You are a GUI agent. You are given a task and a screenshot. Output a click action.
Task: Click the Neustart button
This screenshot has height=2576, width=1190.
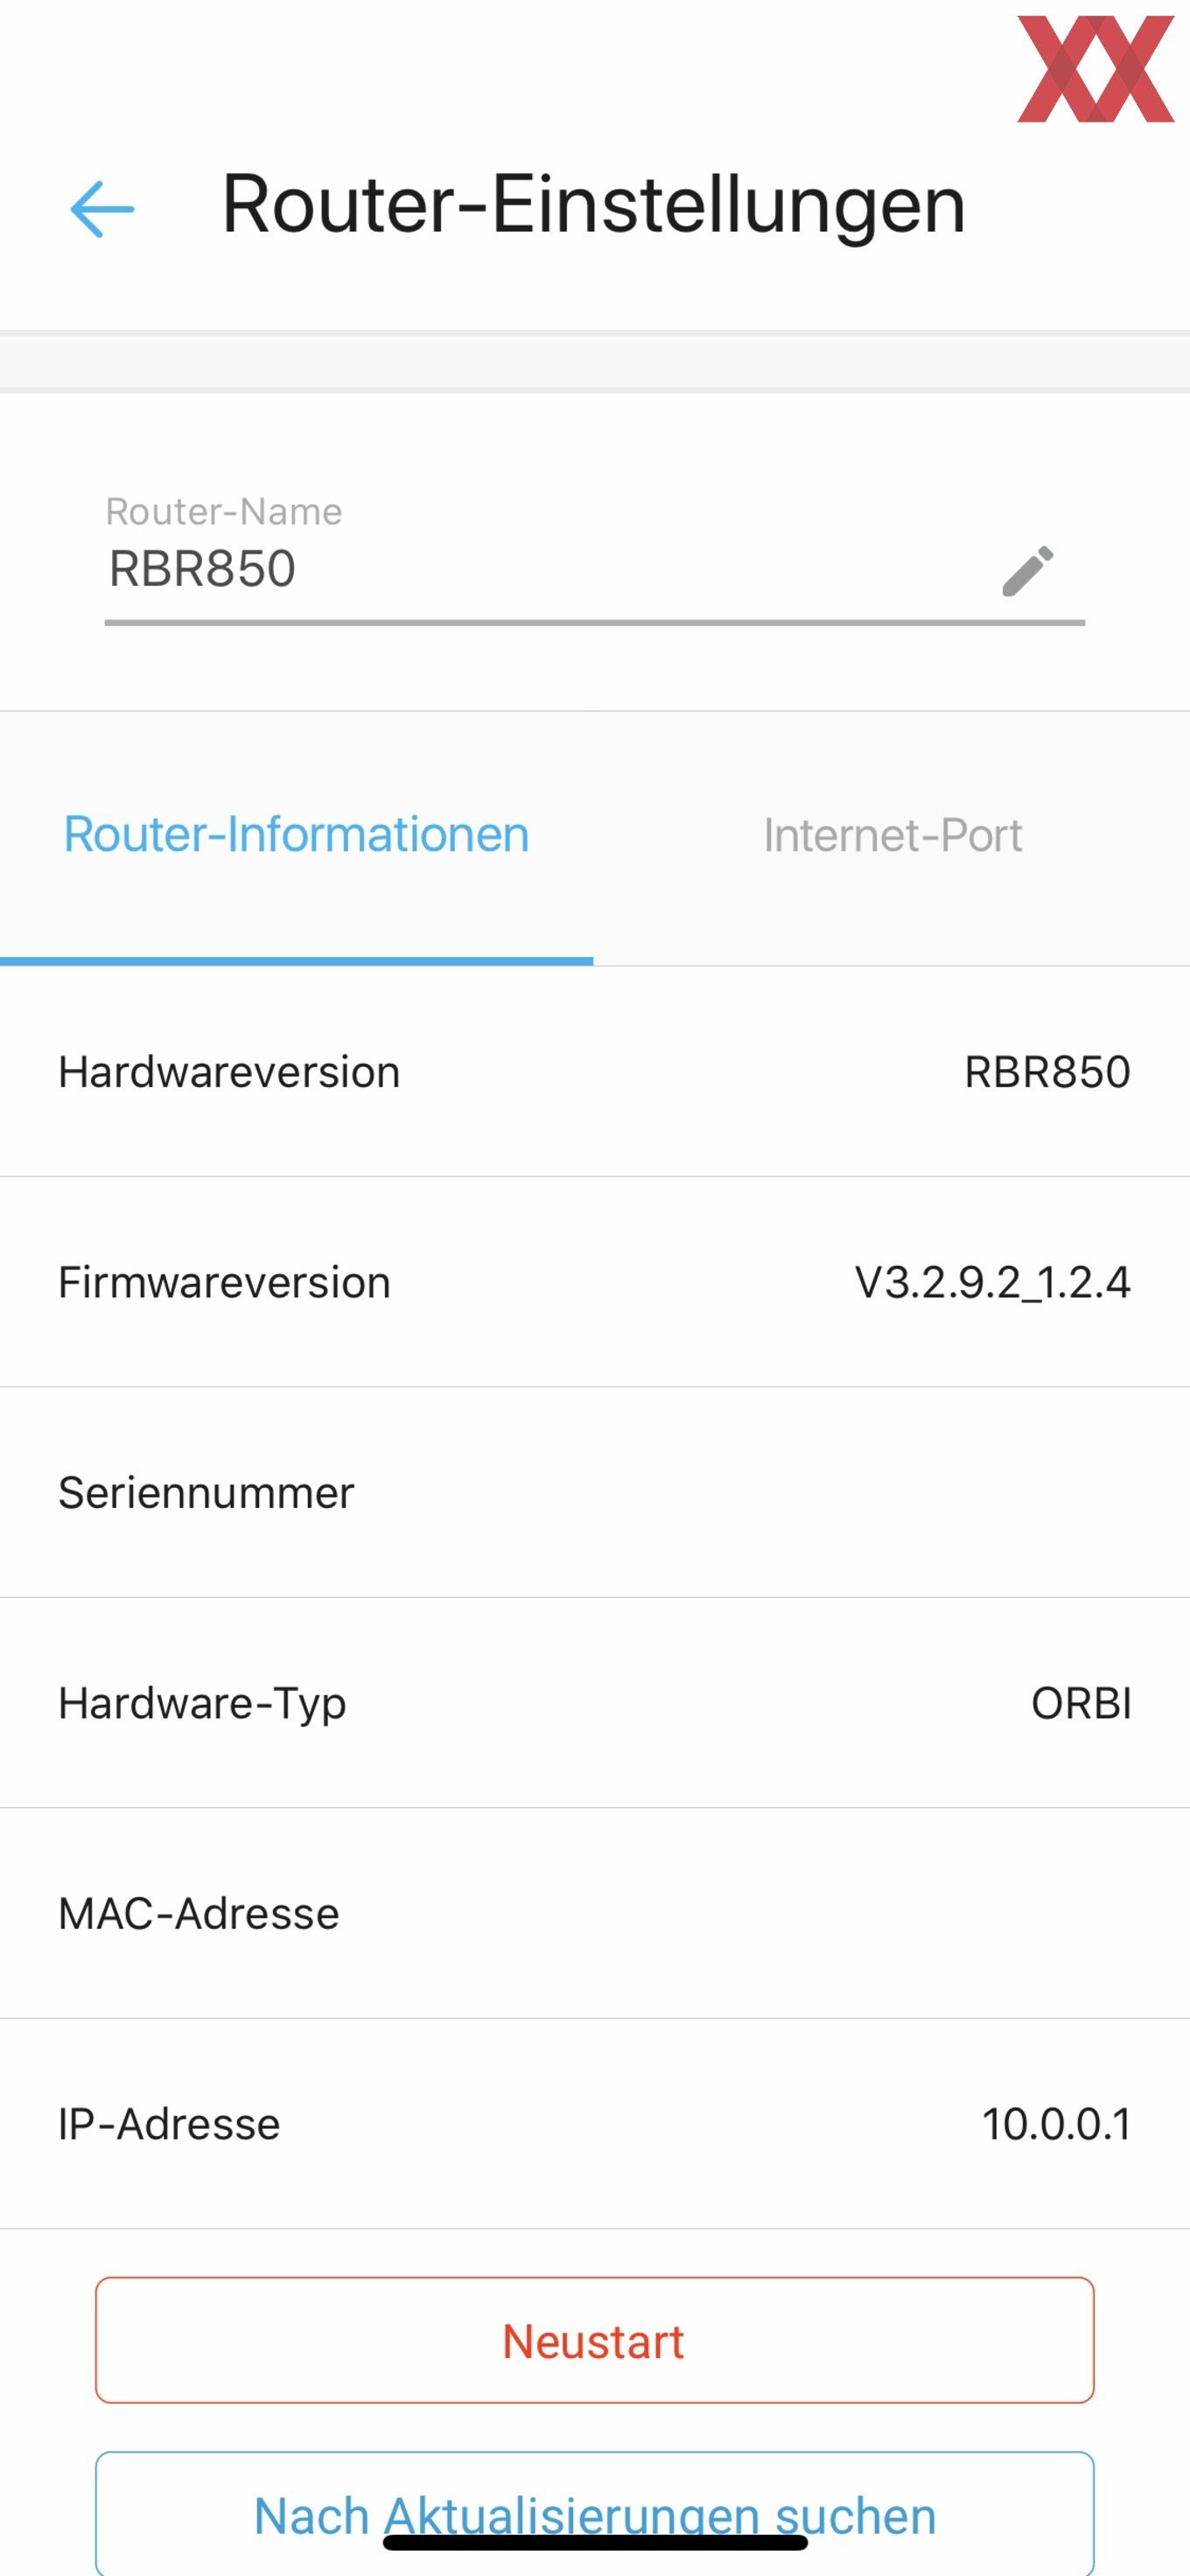coord(595,2341)
